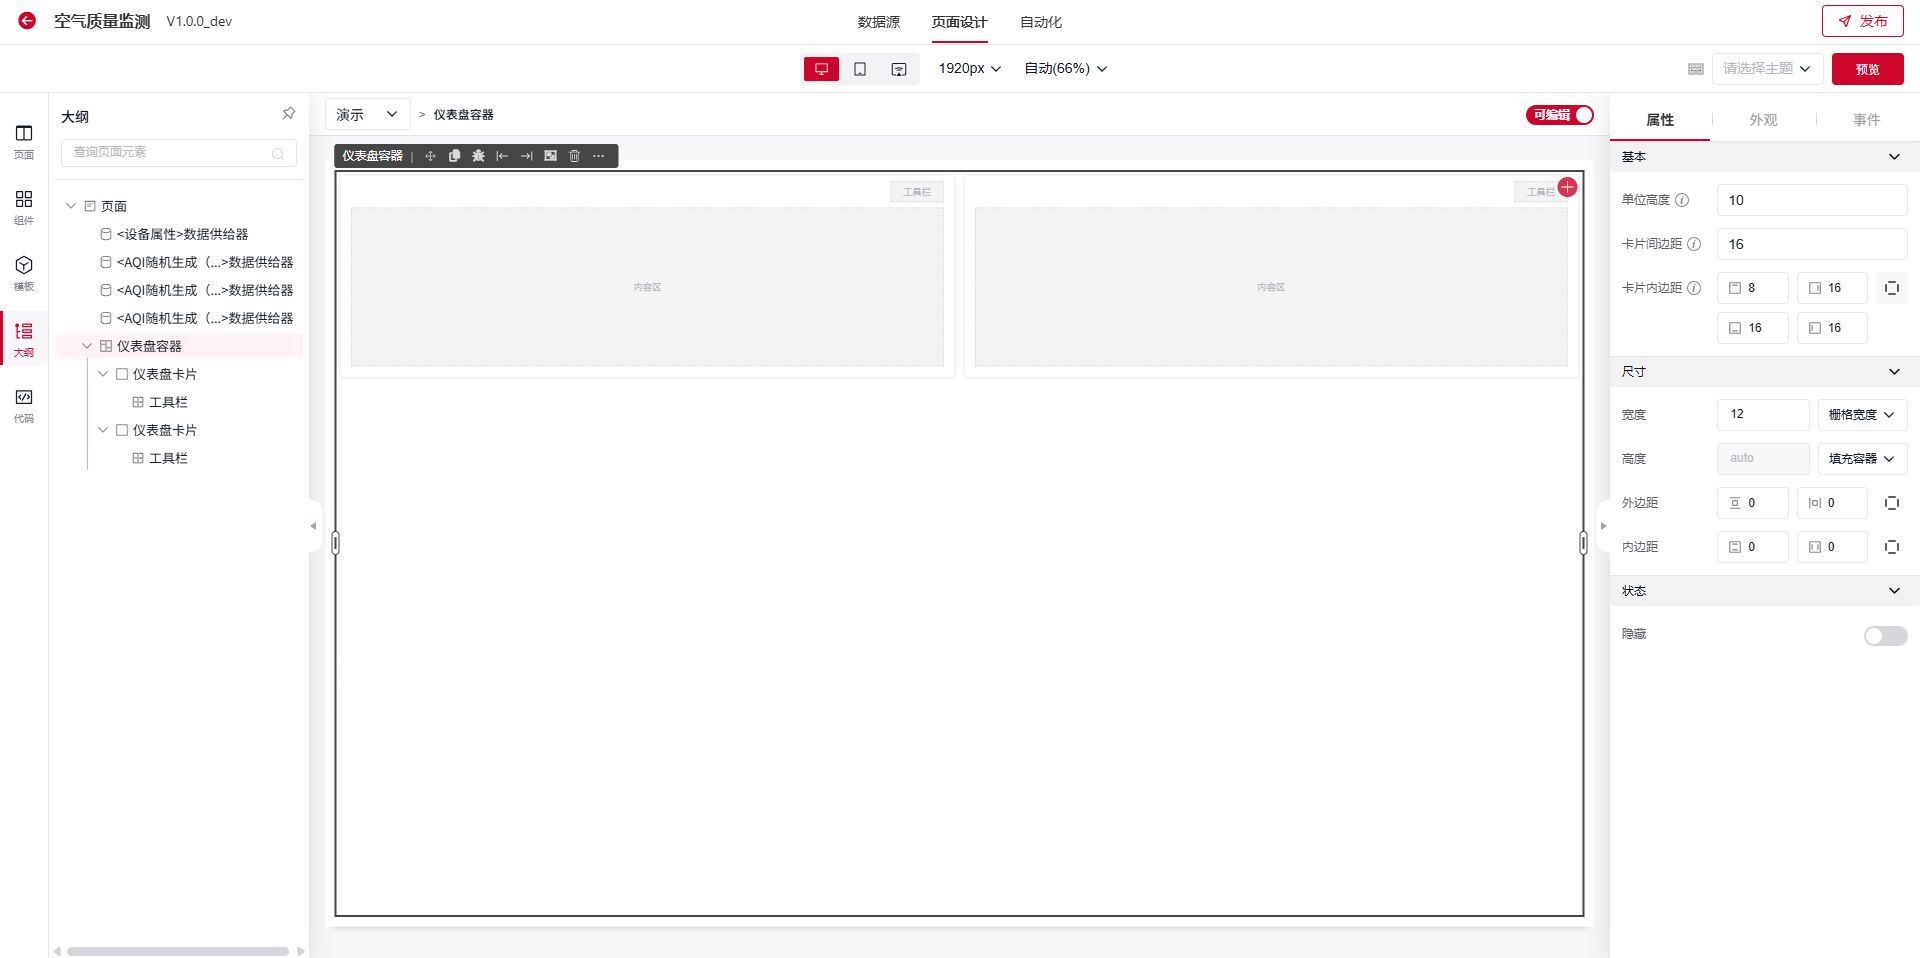Collapse the 仪表盘容器 tree node

click(87, 346)
